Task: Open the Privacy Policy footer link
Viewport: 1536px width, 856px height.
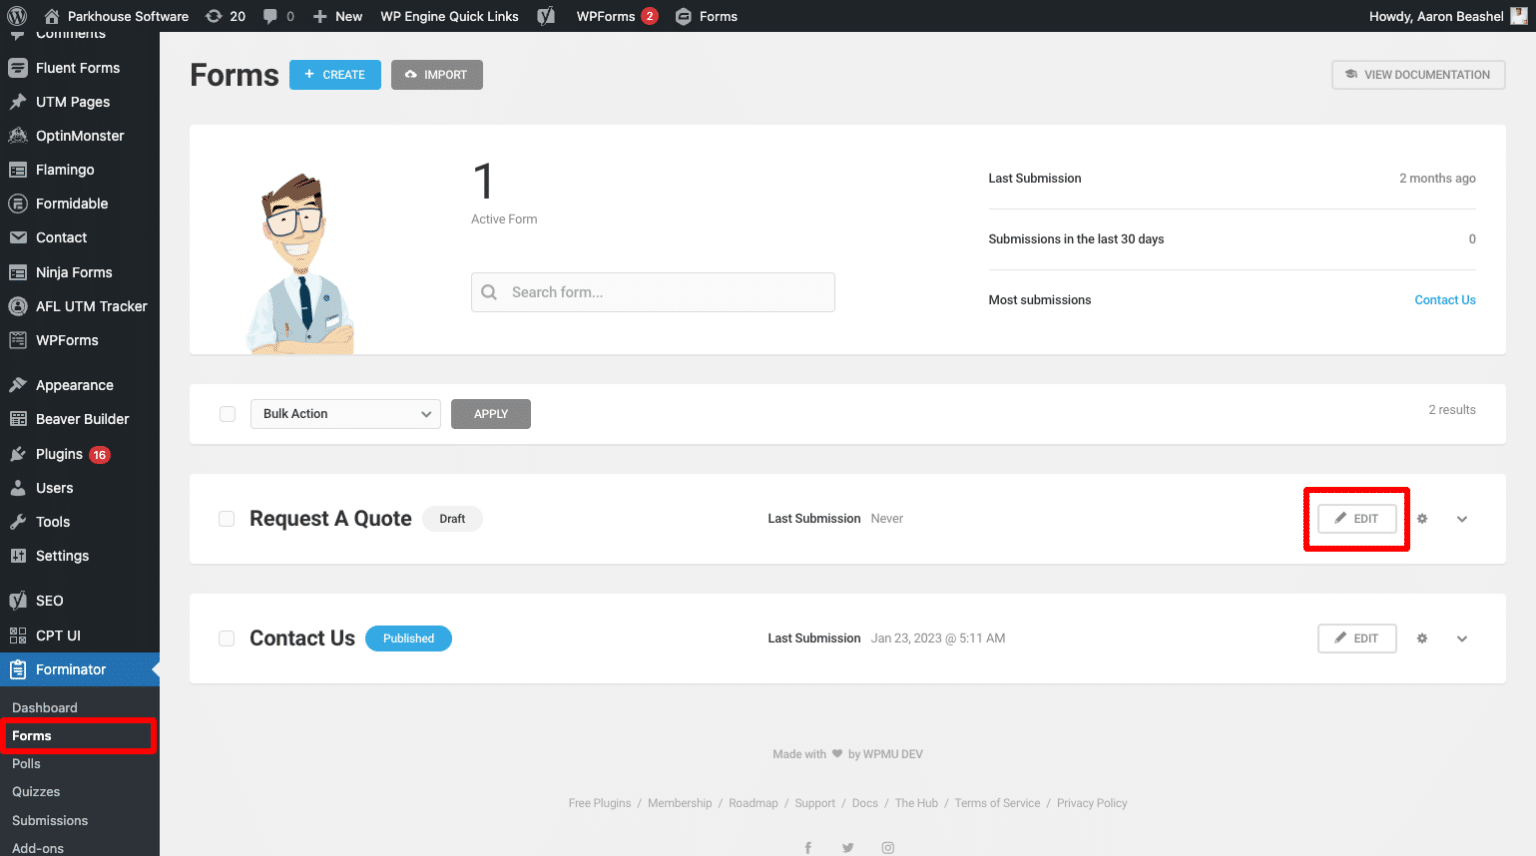Action: click(x=1091, y=802)
